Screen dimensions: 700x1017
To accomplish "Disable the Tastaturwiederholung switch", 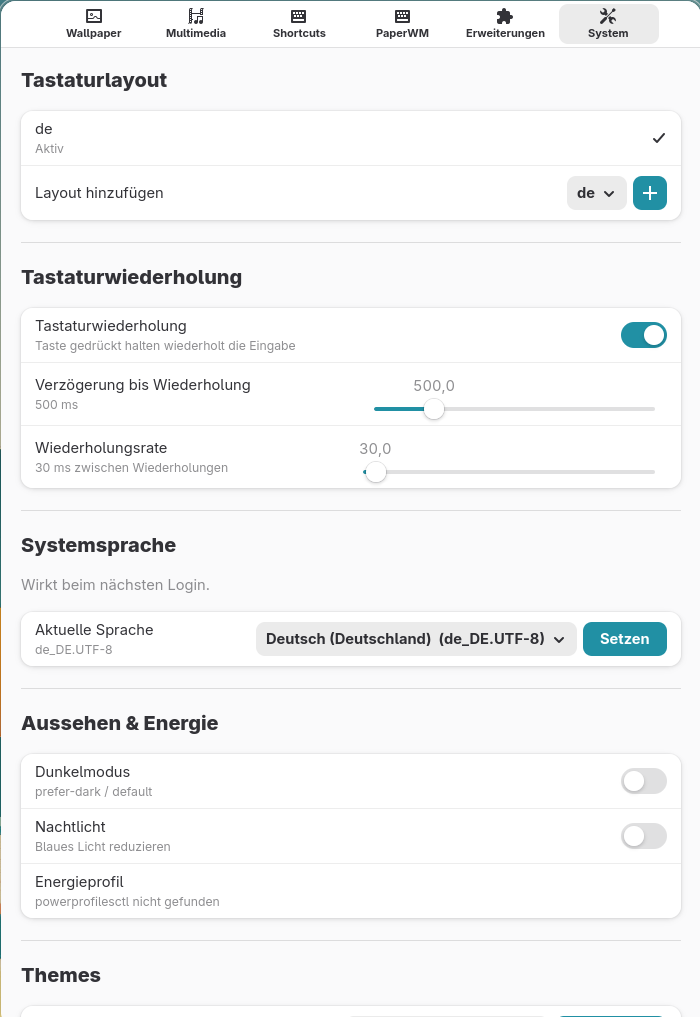I will 643,335.
